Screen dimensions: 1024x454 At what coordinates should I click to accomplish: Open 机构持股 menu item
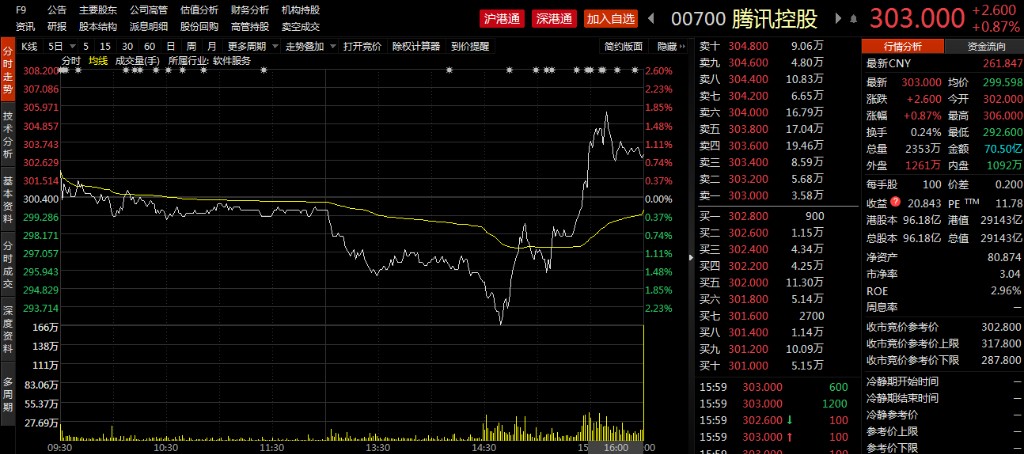pos(300,10)
